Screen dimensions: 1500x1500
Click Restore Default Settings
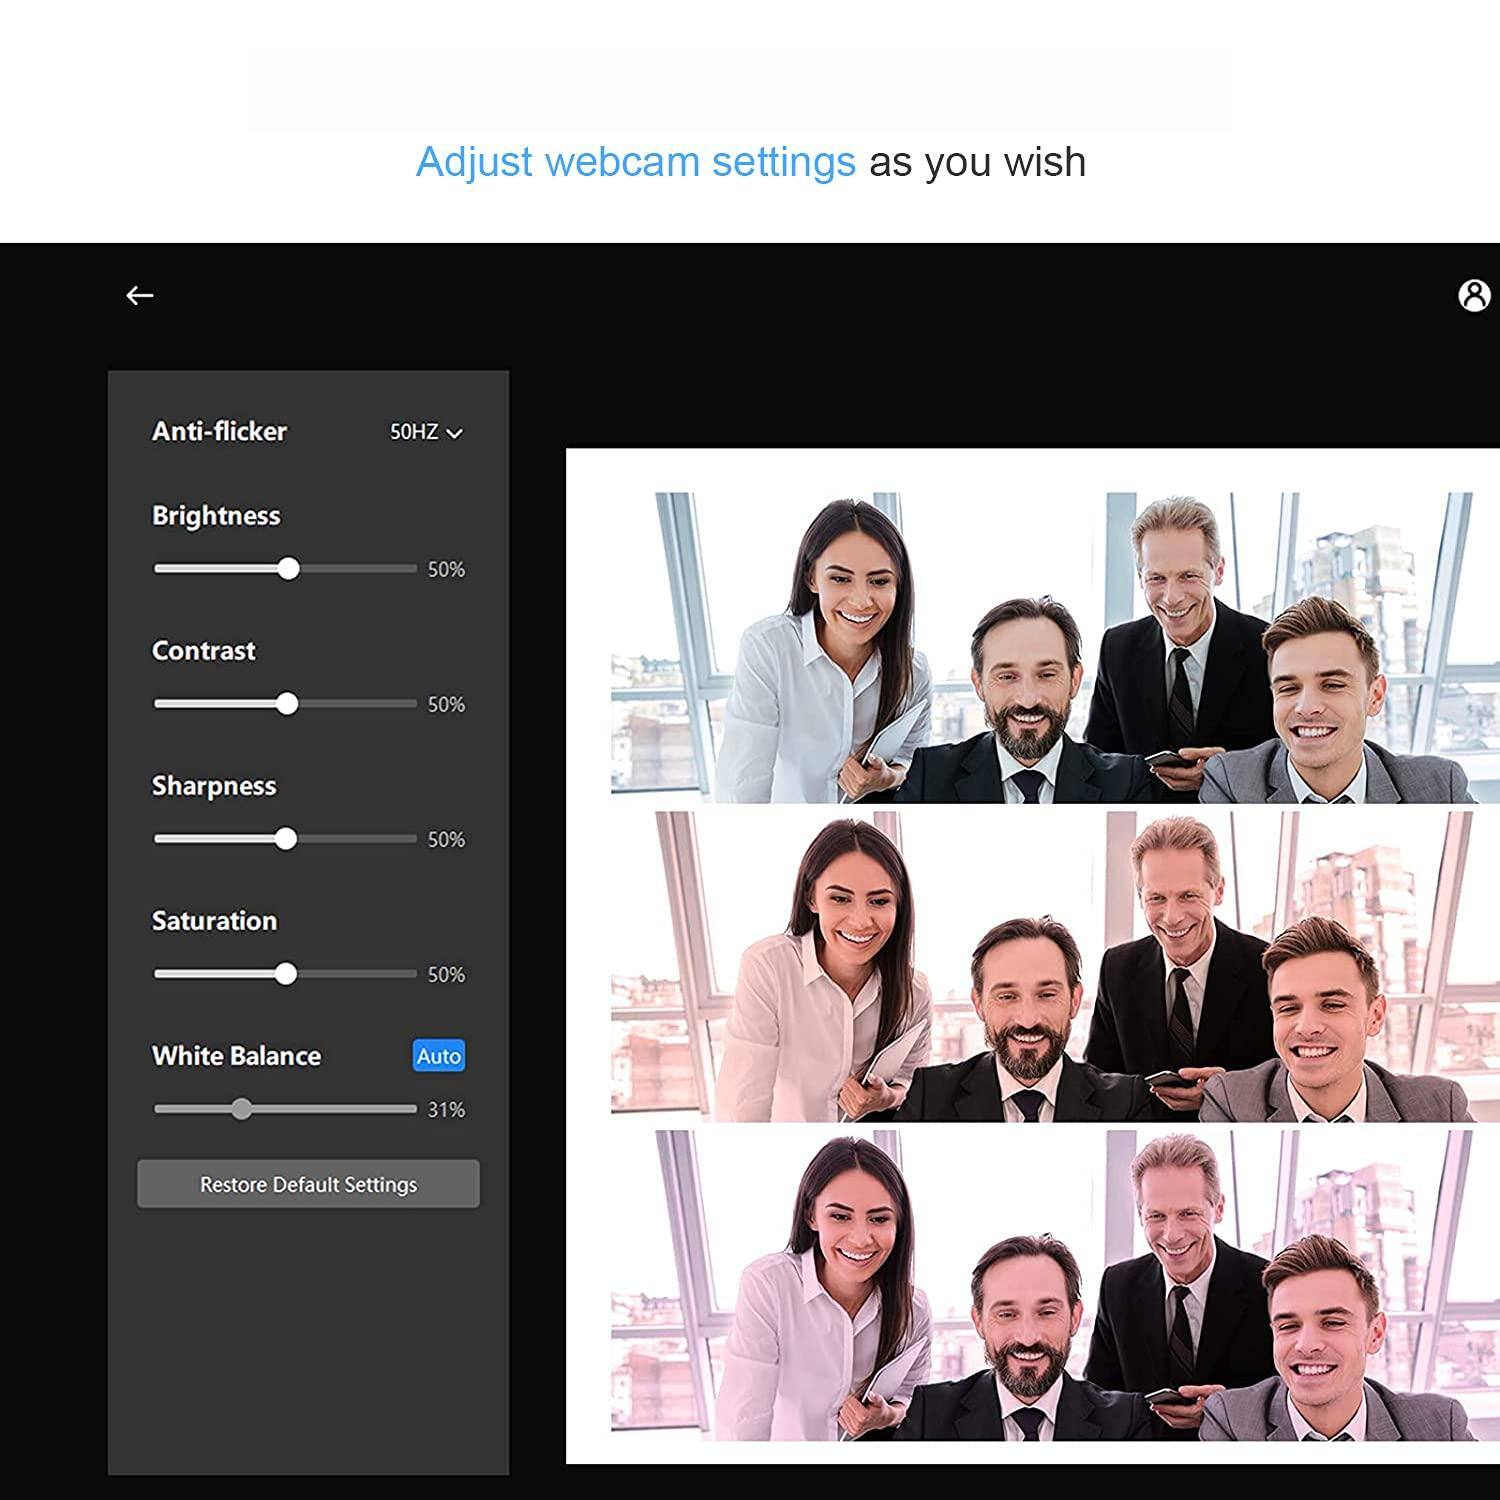click(307, 1184)
